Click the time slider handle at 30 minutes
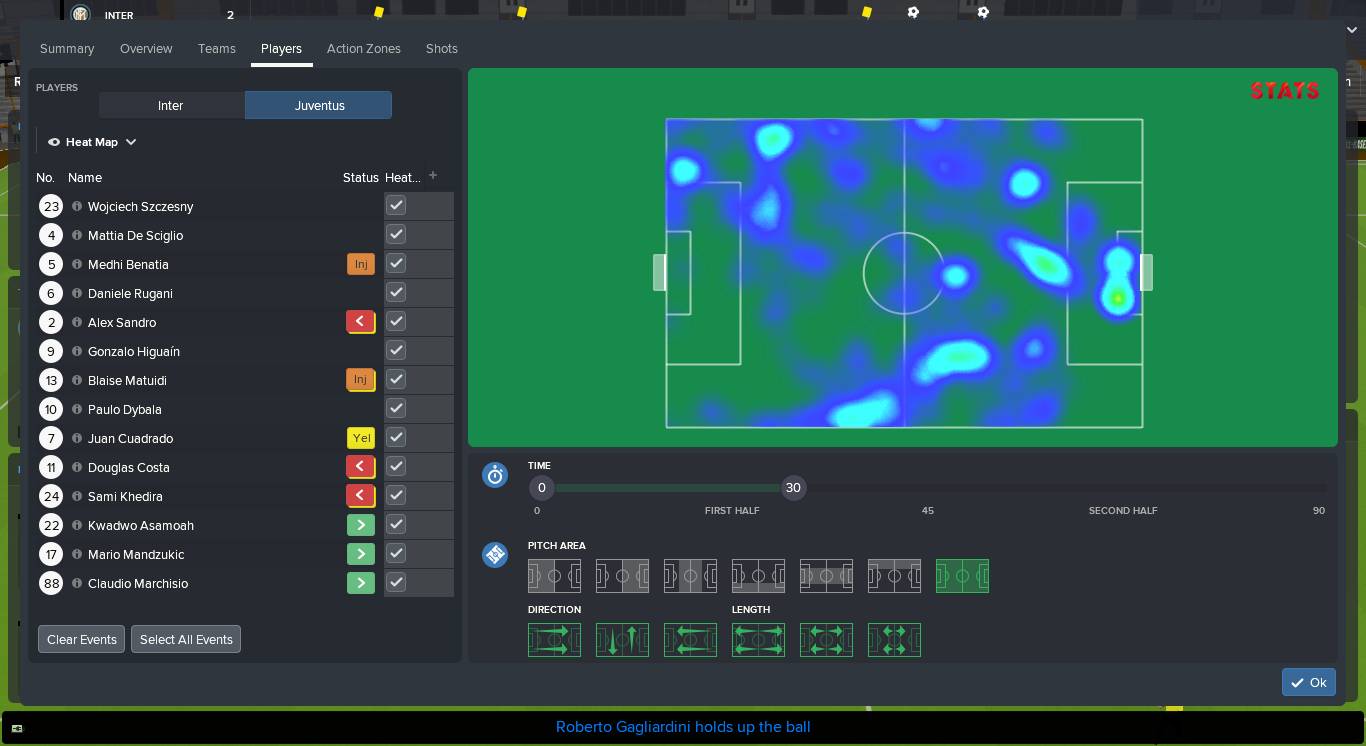Viewport: 1366px width, 746px height. [x=793, y=487]
